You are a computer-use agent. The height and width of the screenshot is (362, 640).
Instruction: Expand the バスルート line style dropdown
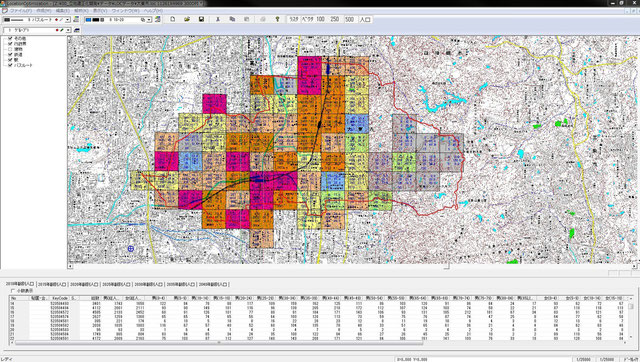68,20
